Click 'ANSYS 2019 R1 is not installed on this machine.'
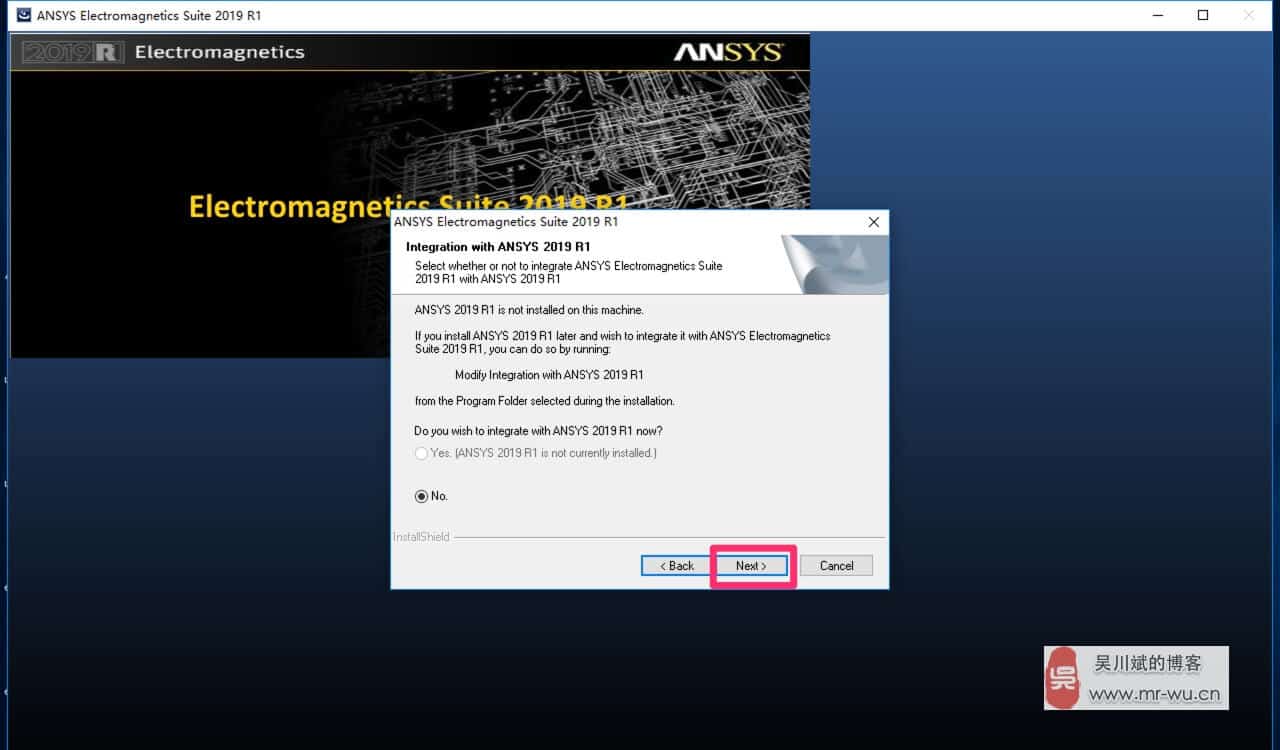Screen dimensions: 1280x750 (529, 310)
